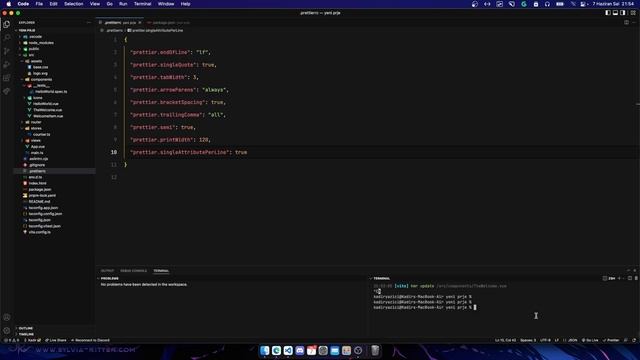Click the Prettier status bar item
Image resolution: width=640 pixels, height=360 pixels.
tap(611, 340)
